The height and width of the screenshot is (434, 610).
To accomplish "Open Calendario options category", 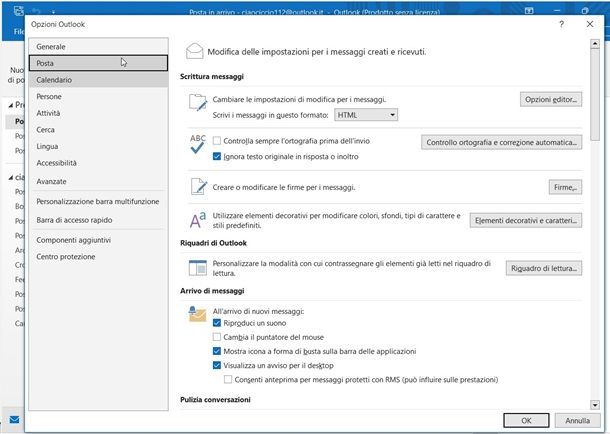I will (98, 80).
